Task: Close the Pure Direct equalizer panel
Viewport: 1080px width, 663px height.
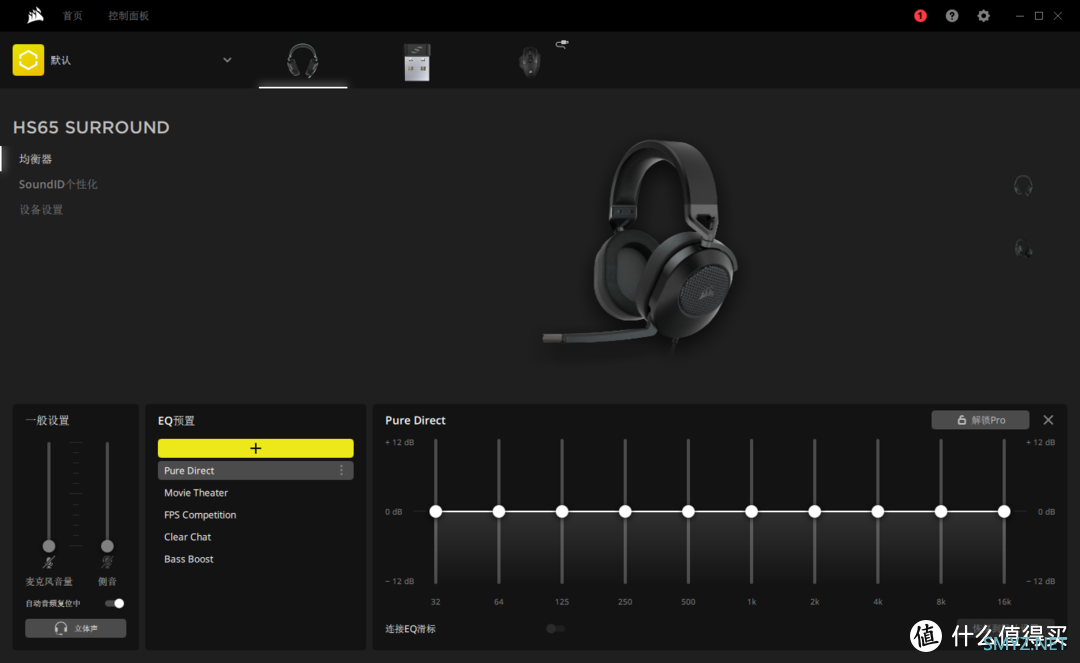Action: tap(1048, 420)
